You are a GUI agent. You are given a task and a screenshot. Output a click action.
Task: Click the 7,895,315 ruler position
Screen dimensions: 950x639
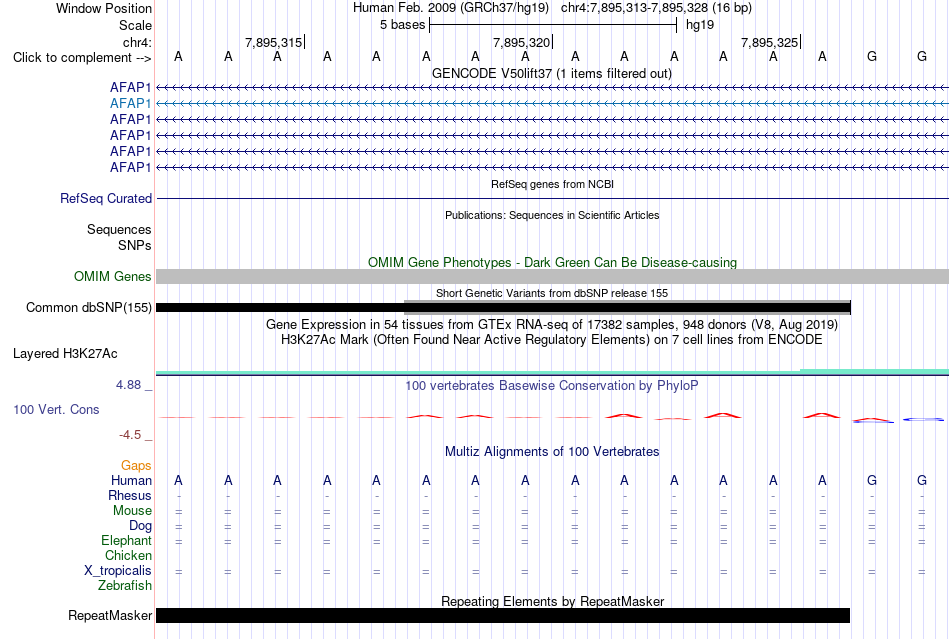pos(273,42)
